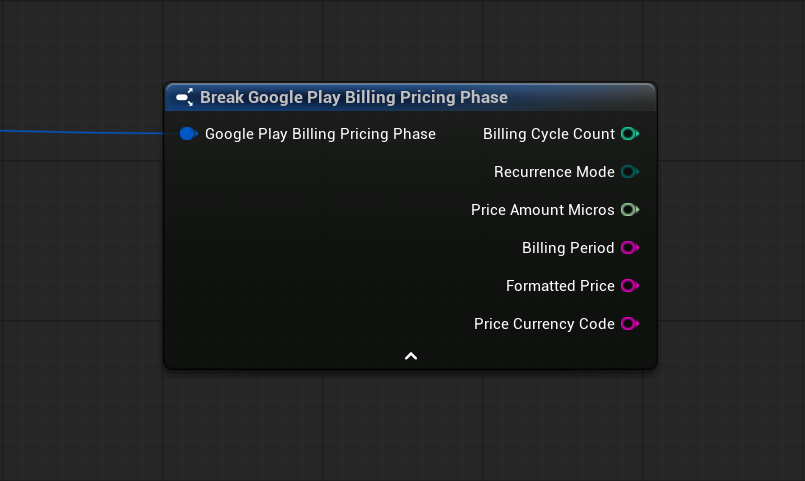Click the Recurrence Mode label
This screenshot has height=481, width=805.
pos(554,172)
